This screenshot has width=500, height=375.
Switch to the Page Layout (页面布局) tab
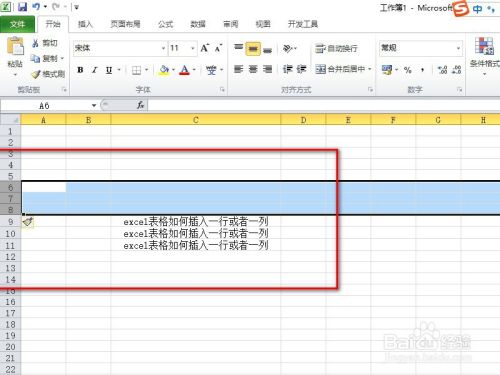[125, 24]
